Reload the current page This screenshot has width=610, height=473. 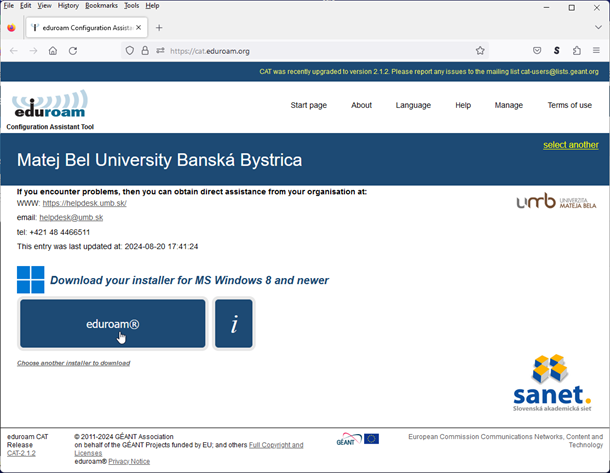point(73,51)
